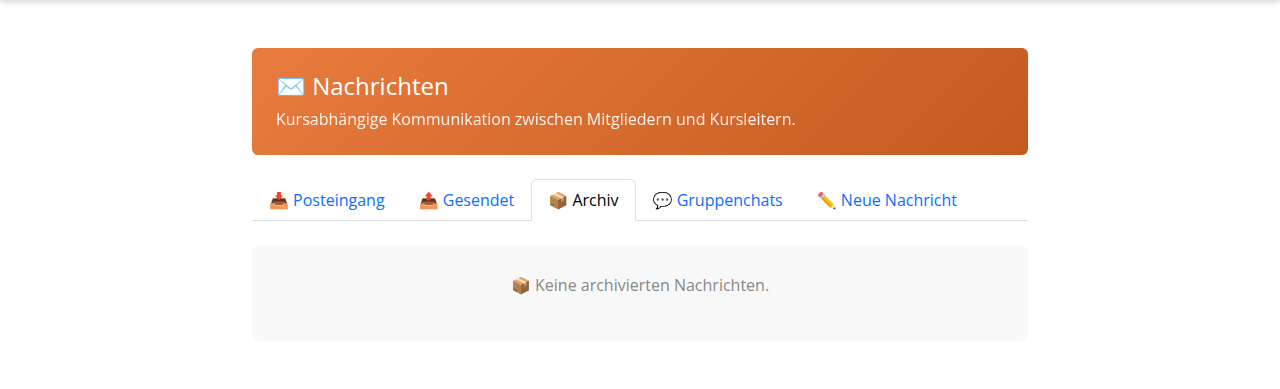Click the box icon on Archiv tab

click(558, 201)
